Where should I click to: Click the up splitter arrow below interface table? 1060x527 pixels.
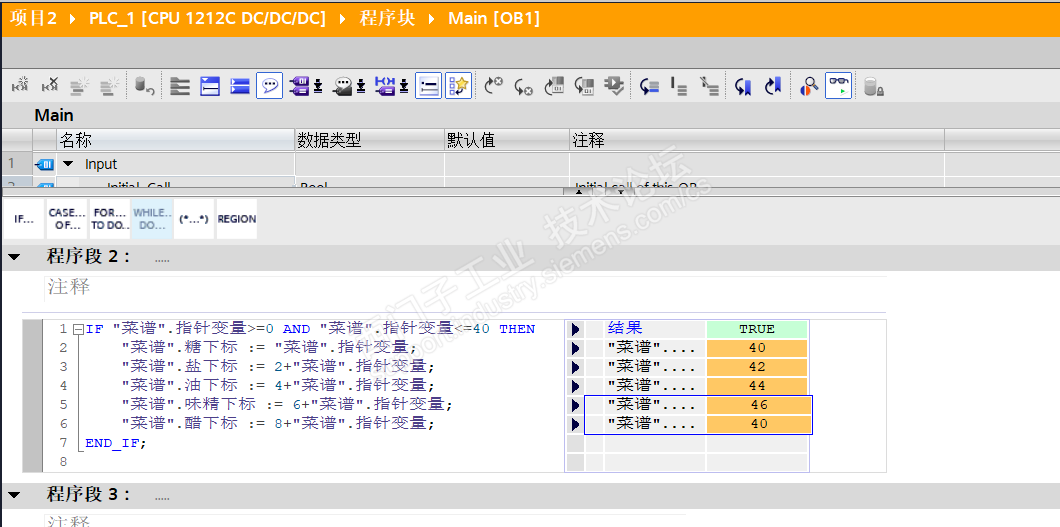(578, 192)
